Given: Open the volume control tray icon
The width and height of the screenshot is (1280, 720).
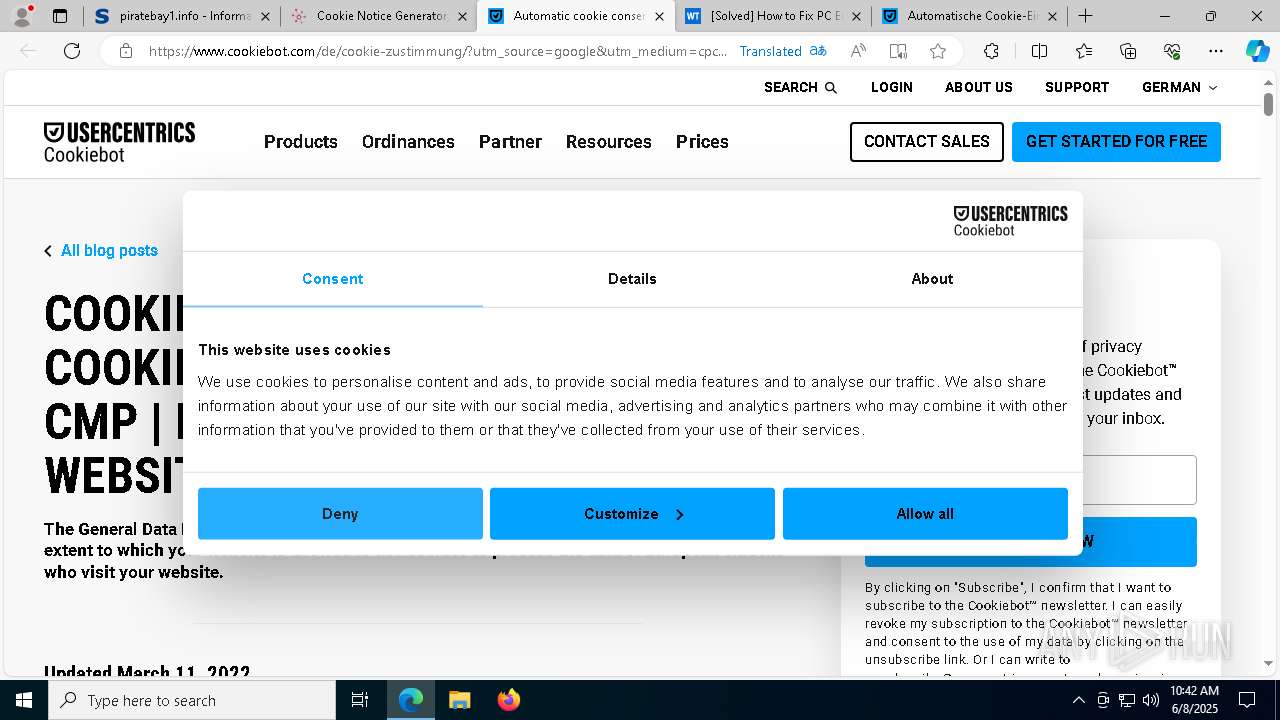Looking at the screenshot, I should click(x=1150, y=700).
